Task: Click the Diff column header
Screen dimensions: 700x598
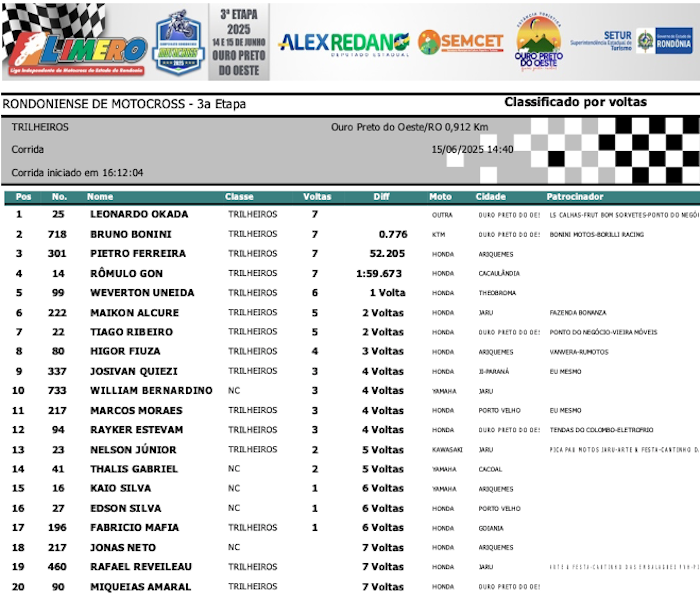Action: click(x=381, y=197)
